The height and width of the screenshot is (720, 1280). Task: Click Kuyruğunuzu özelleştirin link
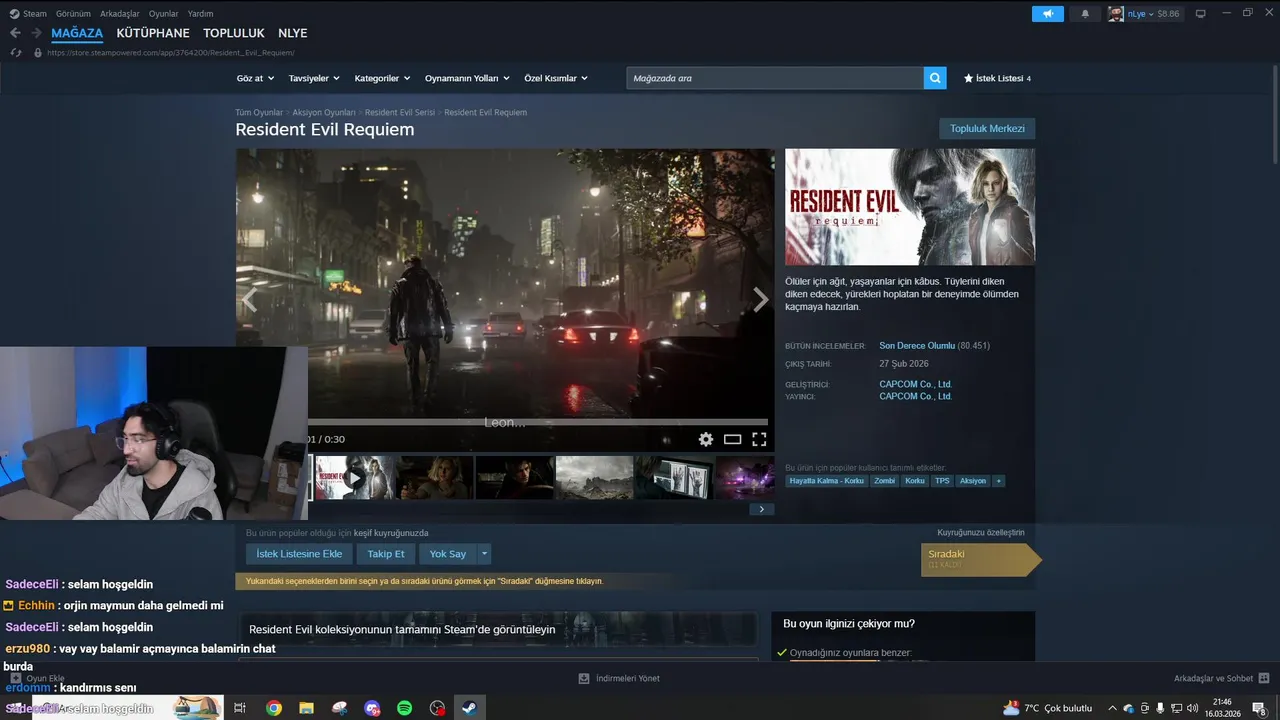(x=981, y=533)
